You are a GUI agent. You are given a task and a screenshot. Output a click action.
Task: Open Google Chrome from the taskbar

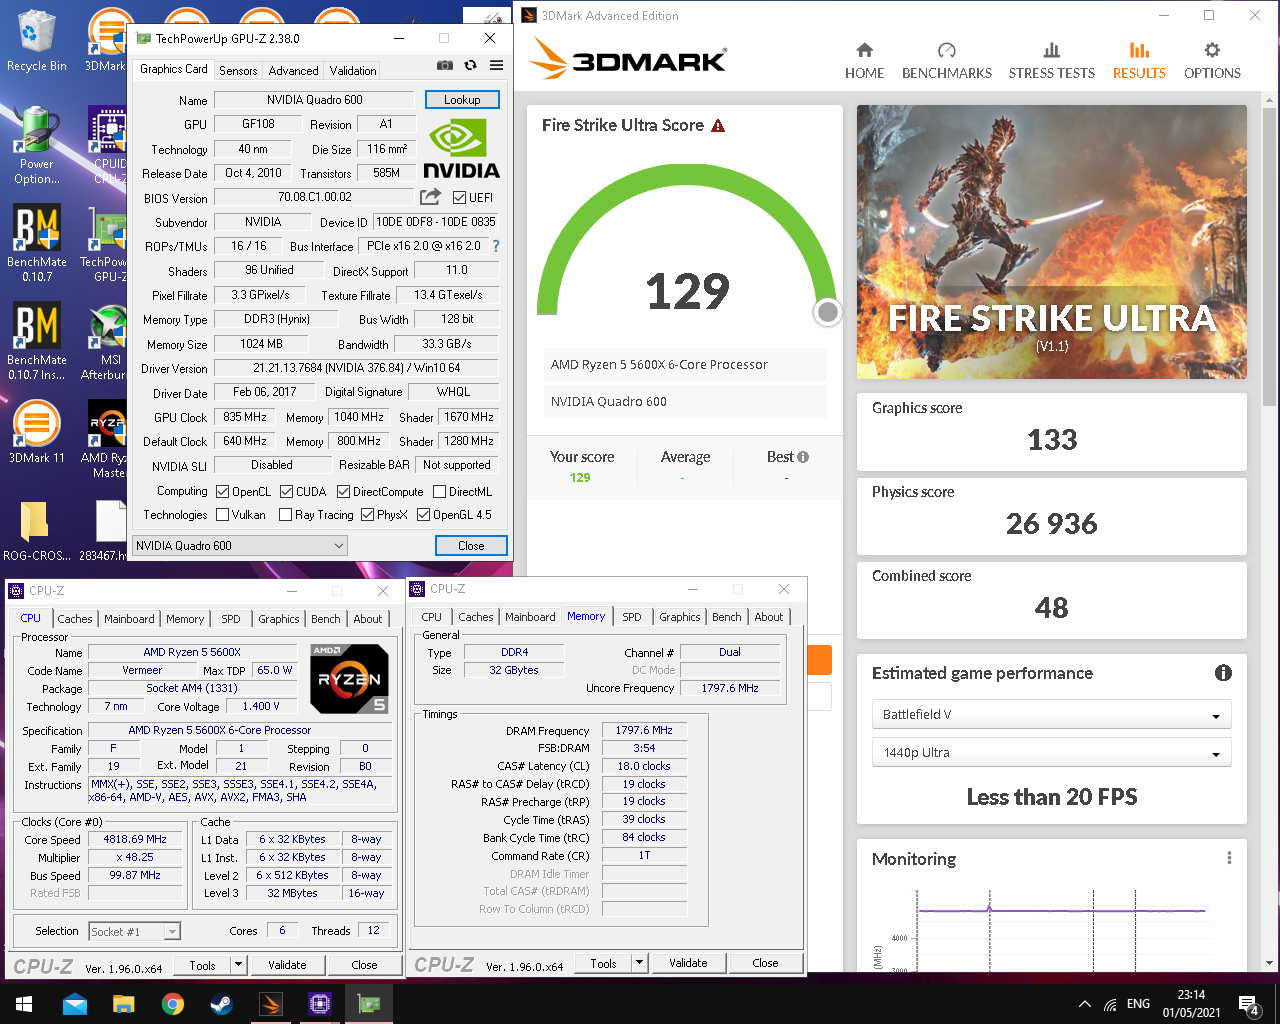click(x=173, y=1004)
